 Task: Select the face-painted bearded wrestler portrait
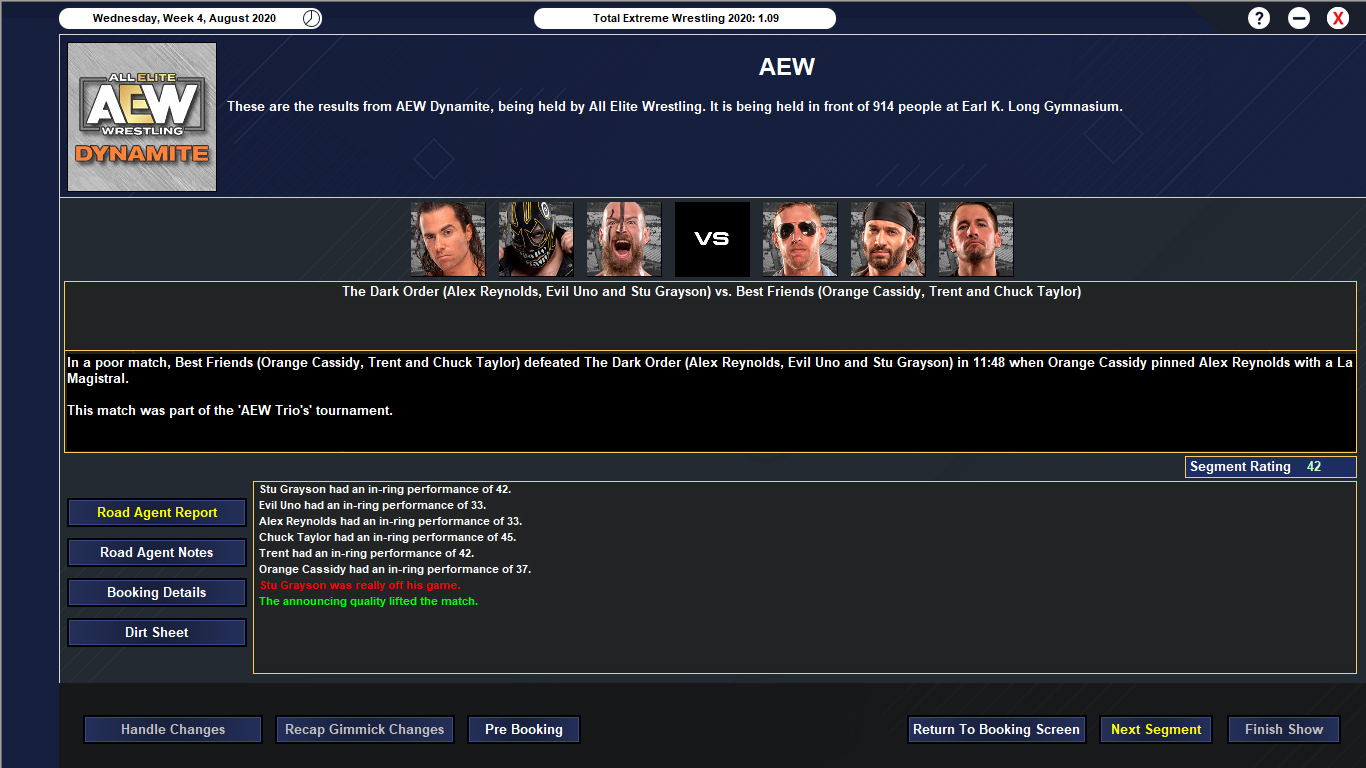click(624, 239)
